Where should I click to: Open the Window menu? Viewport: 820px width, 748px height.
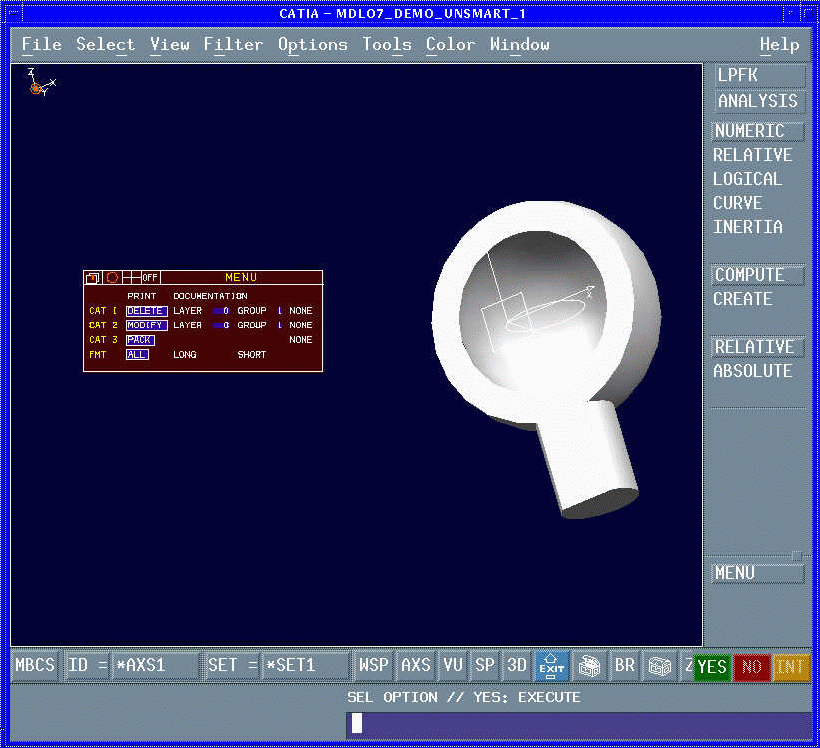519,45
